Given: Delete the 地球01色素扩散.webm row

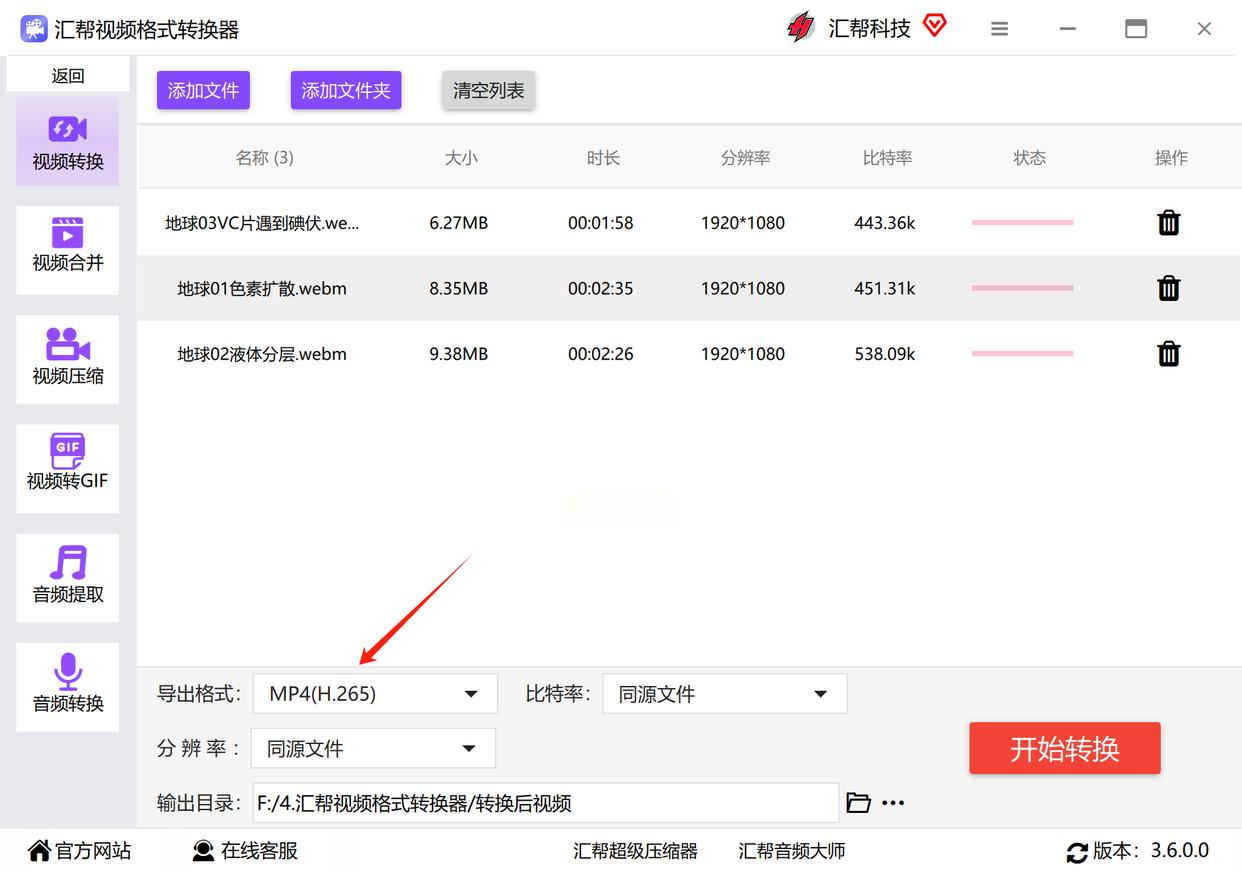Looking at the screenshot, I should tap(1168, 288).
